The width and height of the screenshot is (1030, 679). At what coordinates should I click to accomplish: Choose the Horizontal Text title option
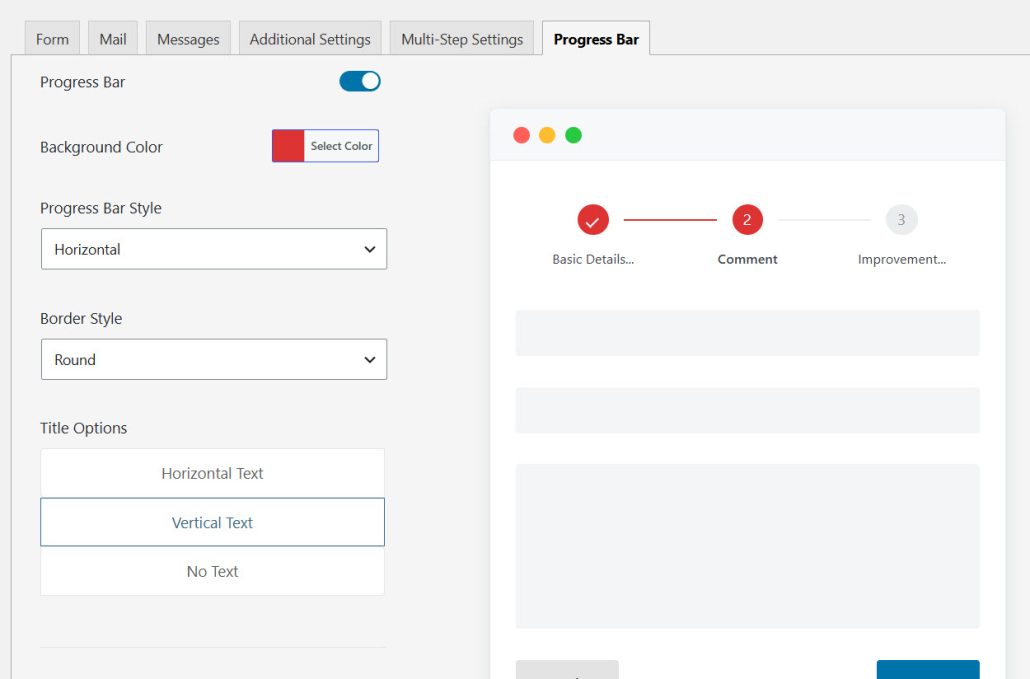coord(212,473)
